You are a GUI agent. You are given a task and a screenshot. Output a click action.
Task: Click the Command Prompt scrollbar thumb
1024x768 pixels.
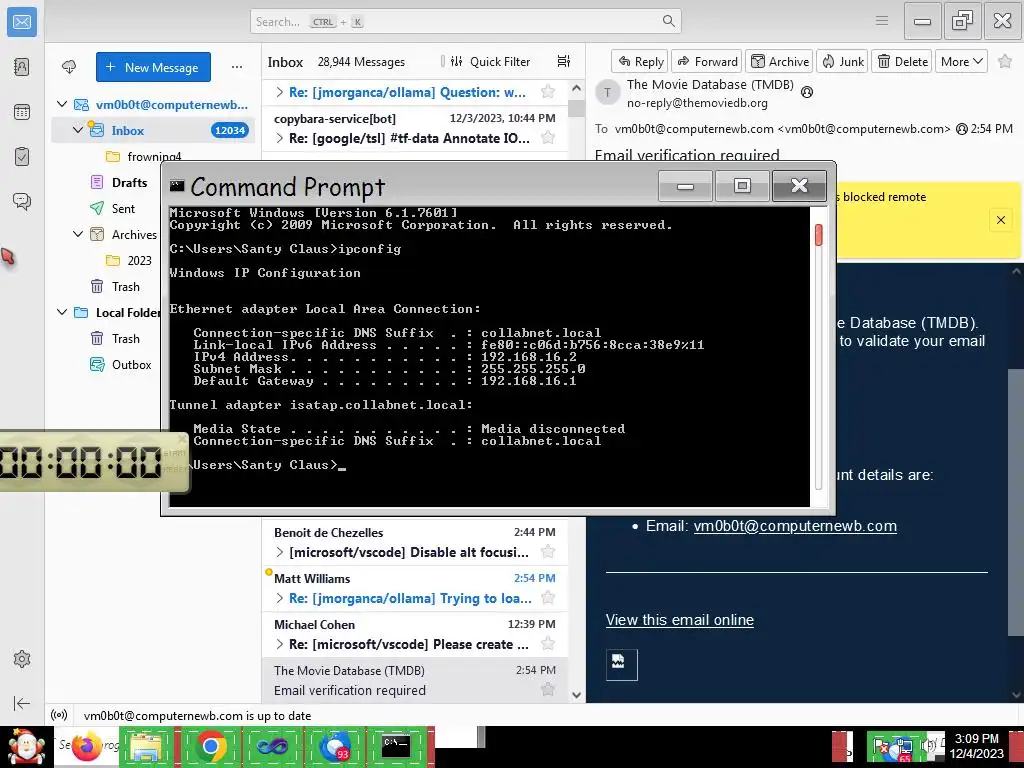[x=819, y=235]
